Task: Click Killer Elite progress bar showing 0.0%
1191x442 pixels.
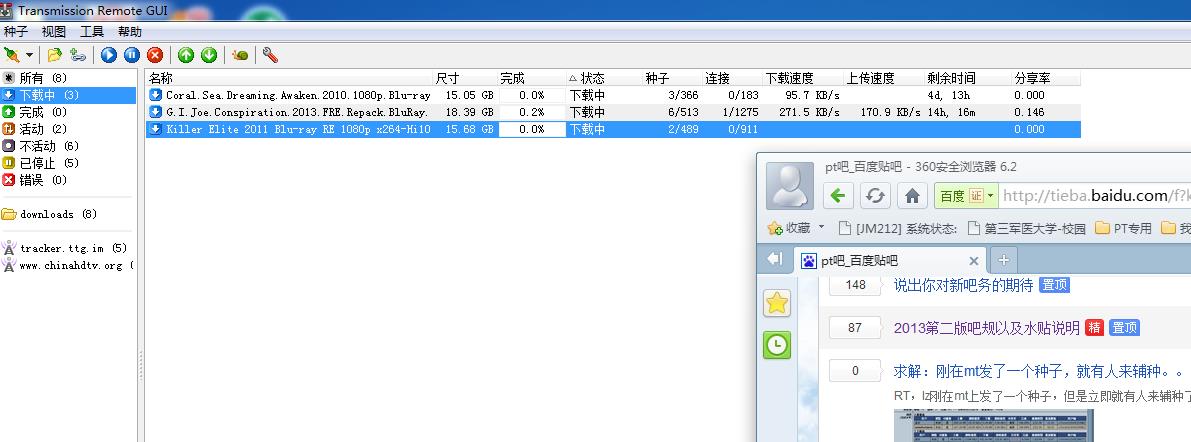Action: 532,129
